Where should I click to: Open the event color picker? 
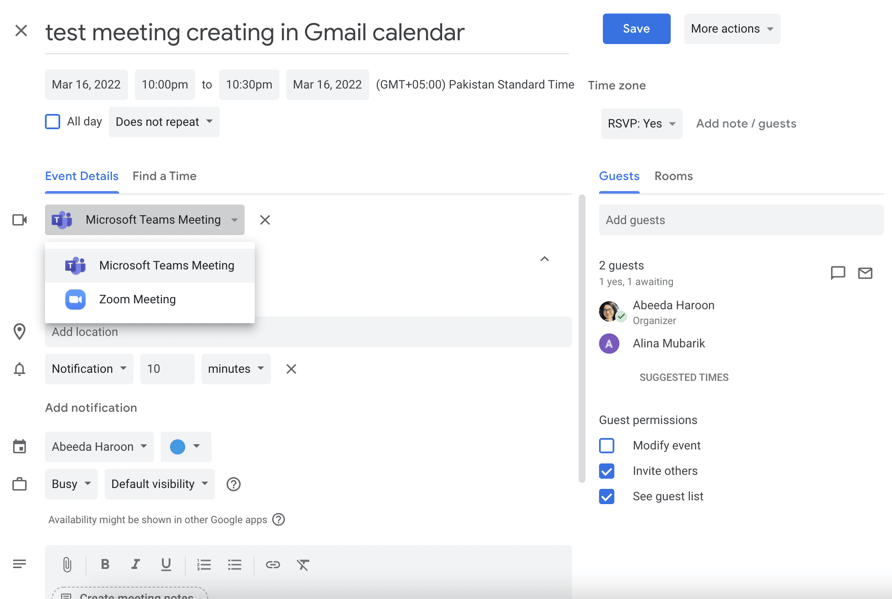point(185,446)
